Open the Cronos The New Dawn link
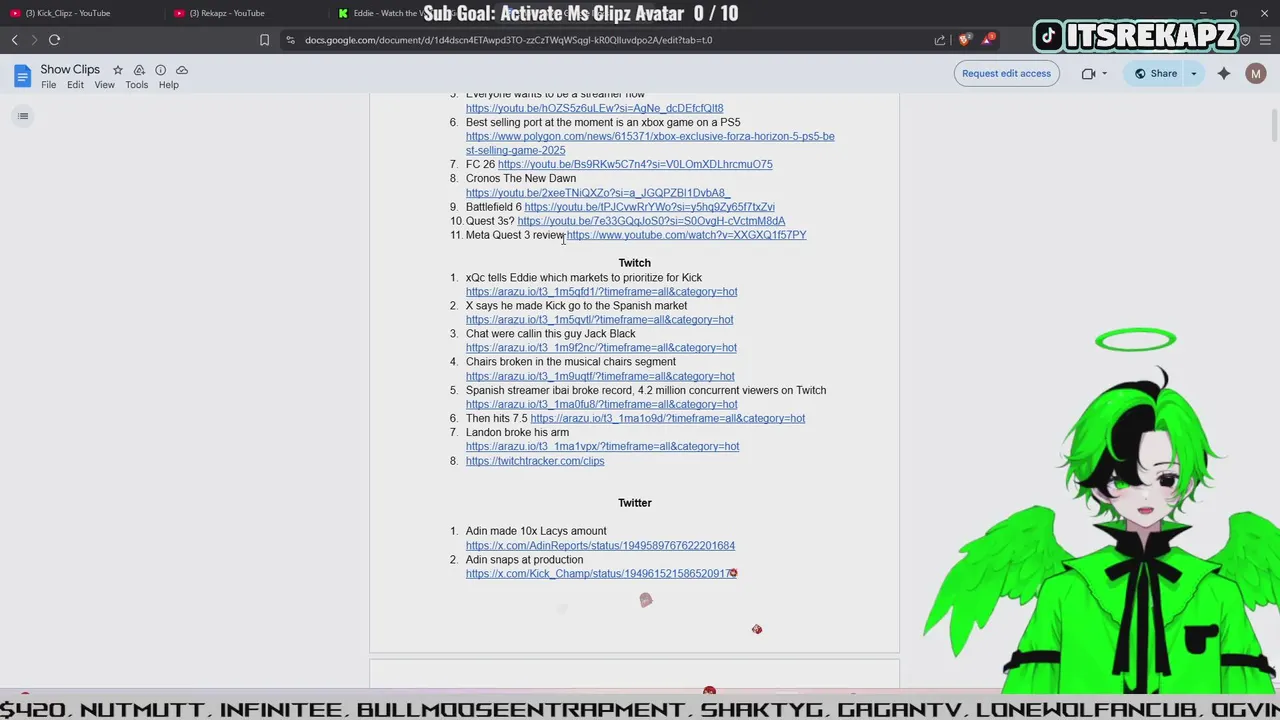The image size is (1280, 720). tap(598, 193)
